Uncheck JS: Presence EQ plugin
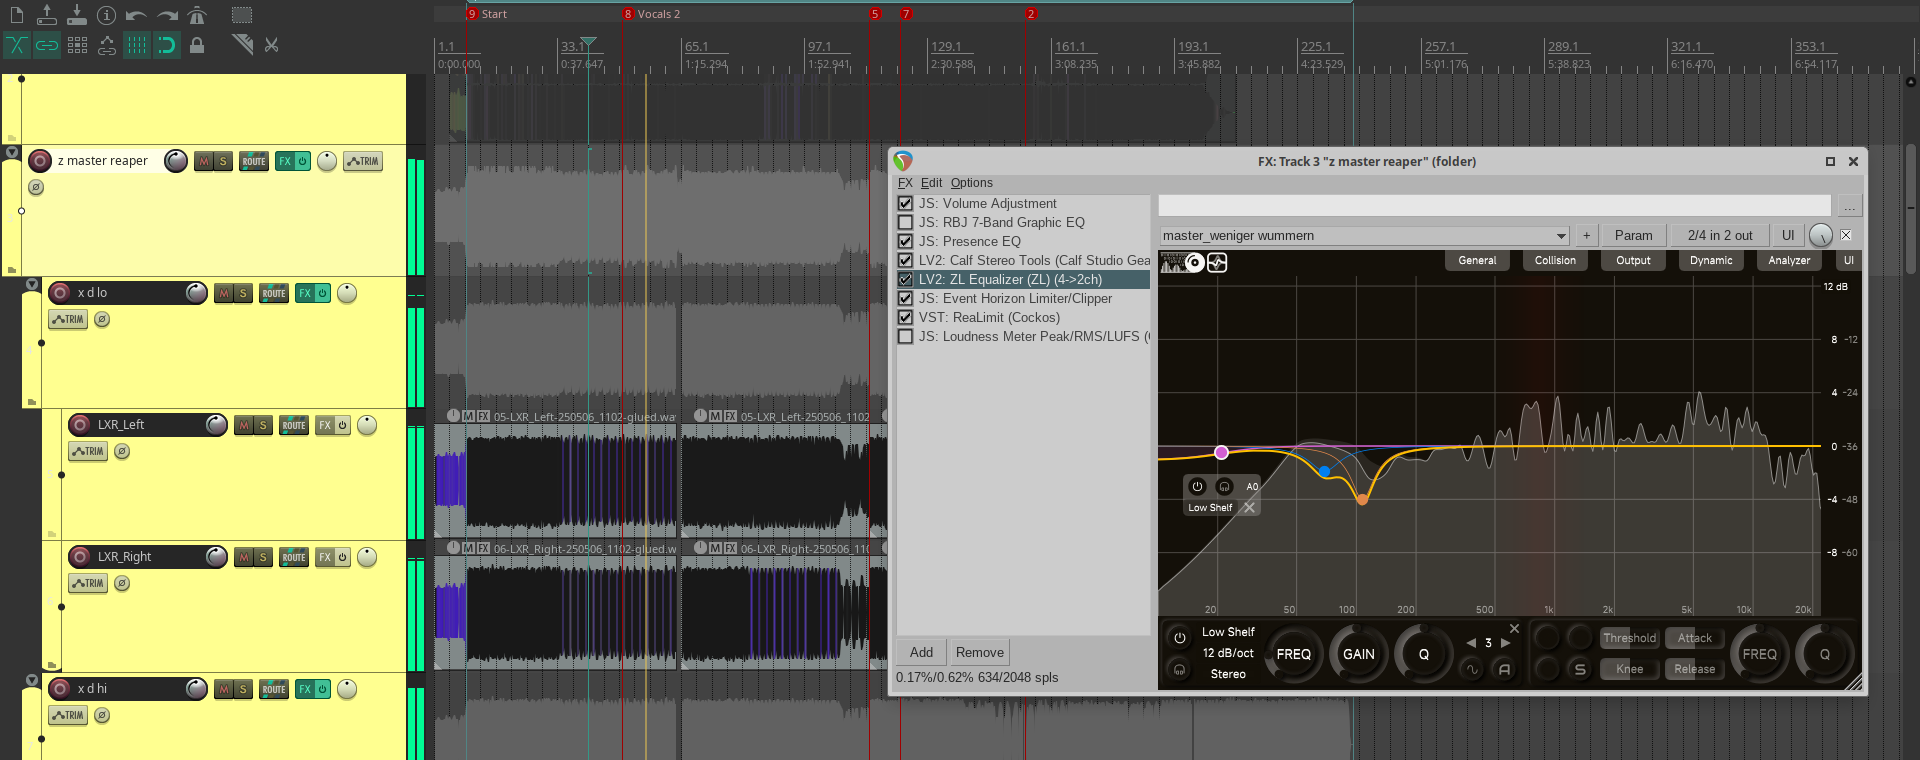 click(905, 241)
